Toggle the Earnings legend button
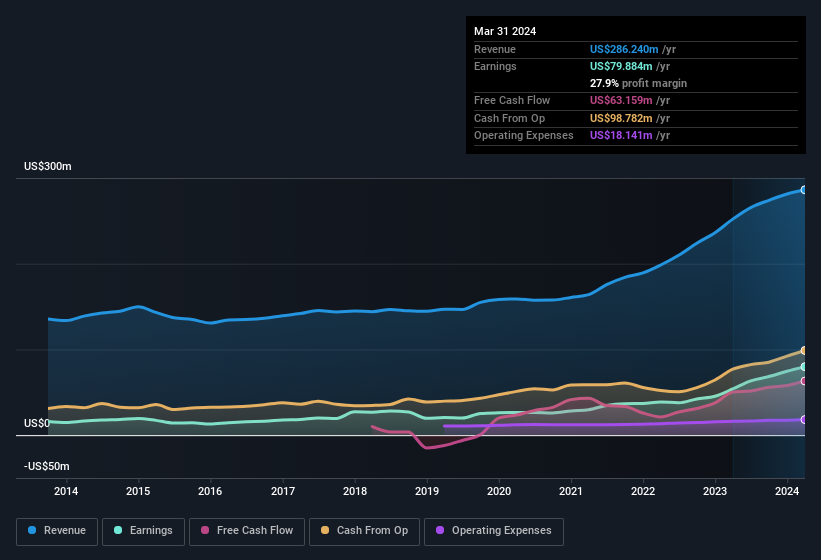Viewport: 821px width, 560px height. (143, 531)
